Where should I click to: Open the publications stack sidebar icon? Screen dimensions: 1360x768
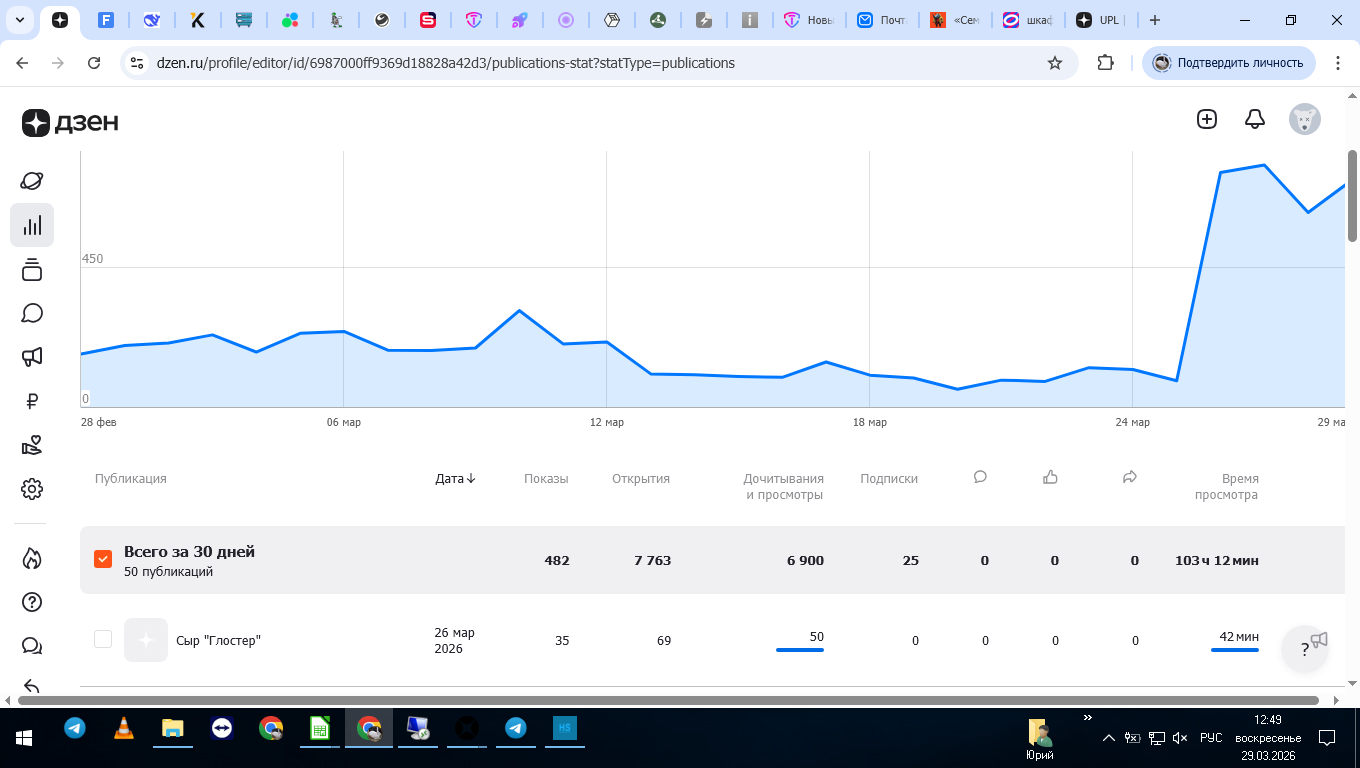[x=32, y=269]
